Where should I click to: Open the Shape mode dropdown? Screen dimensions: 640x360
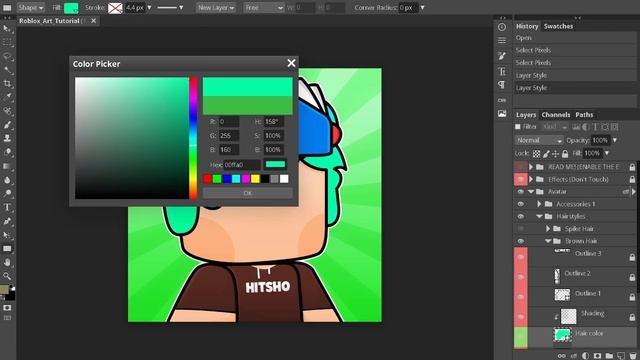[31, 8]
